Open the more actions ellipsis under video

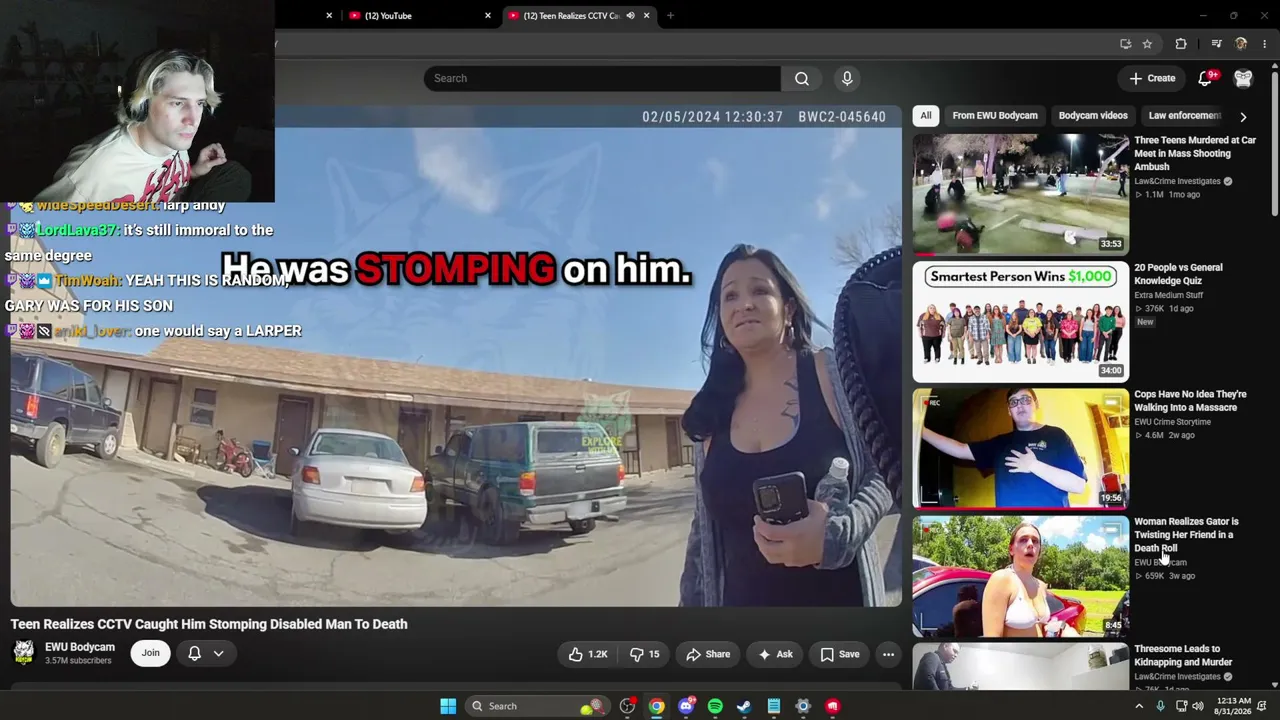tap(888, 654)
